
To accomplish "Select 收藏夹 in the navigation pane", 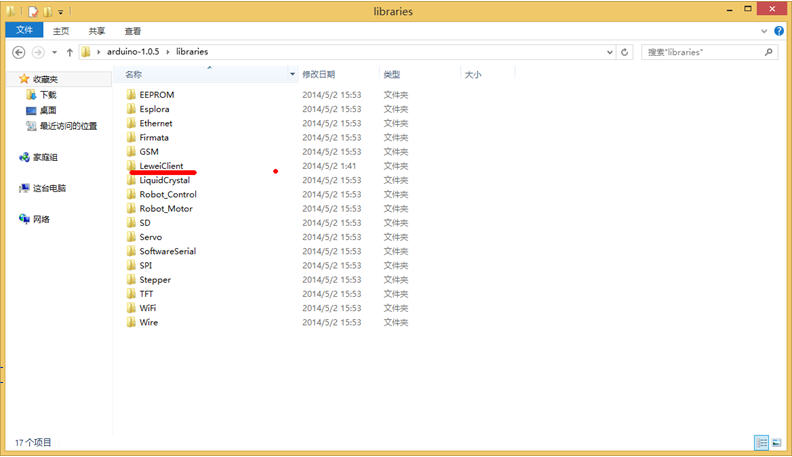I will click(x=45, y=79).
